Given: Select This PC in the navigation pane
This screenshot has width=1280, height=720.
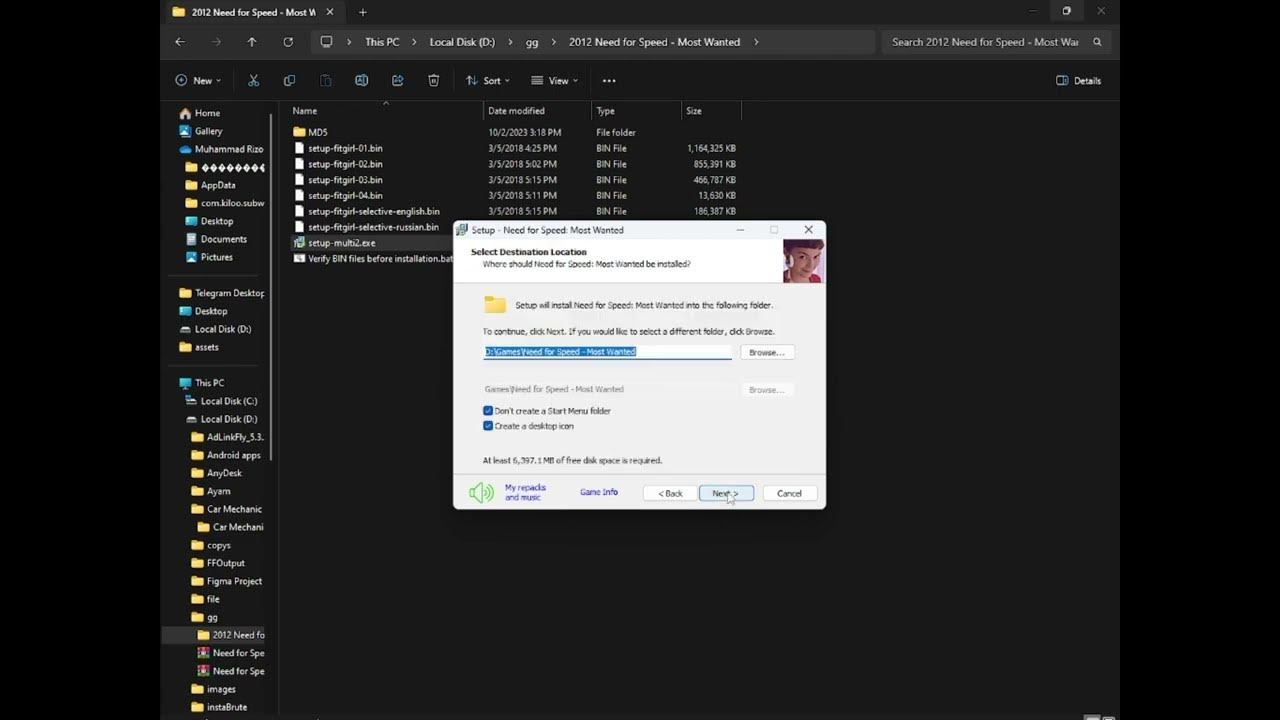Looking at the screenshot, I should click(x=209, y=383).
